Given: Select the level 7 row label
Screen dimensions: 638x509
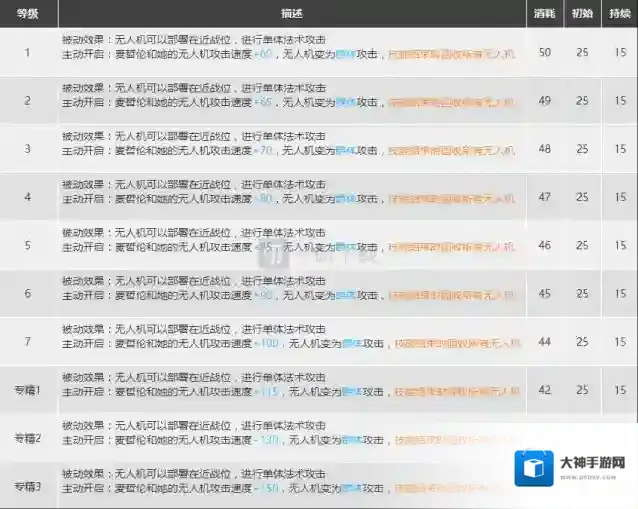Looking at the screenshot, I should tap(28, 342).
